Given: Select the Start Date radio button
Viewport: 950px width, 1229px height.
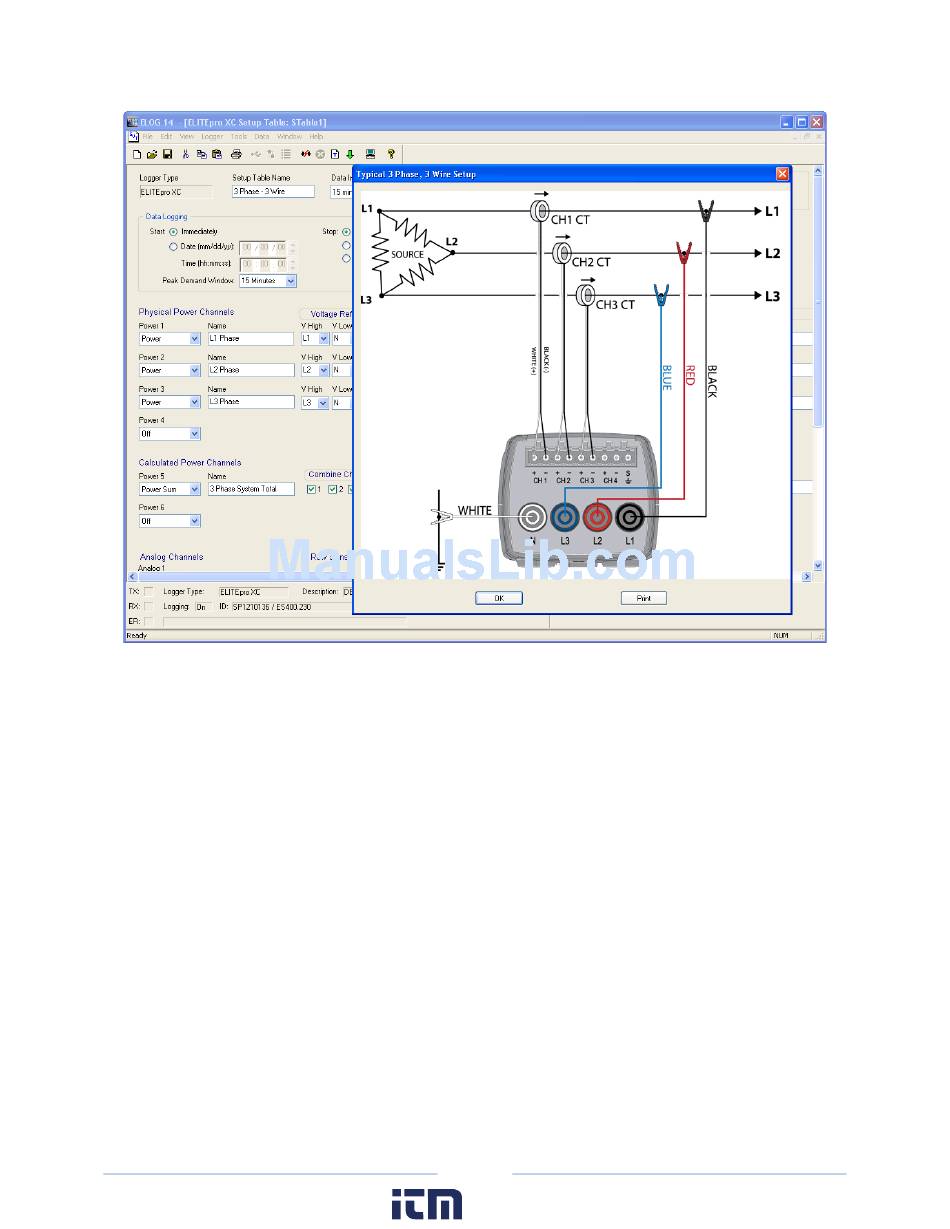Looking at the screenshot, I should pos(173,246).
